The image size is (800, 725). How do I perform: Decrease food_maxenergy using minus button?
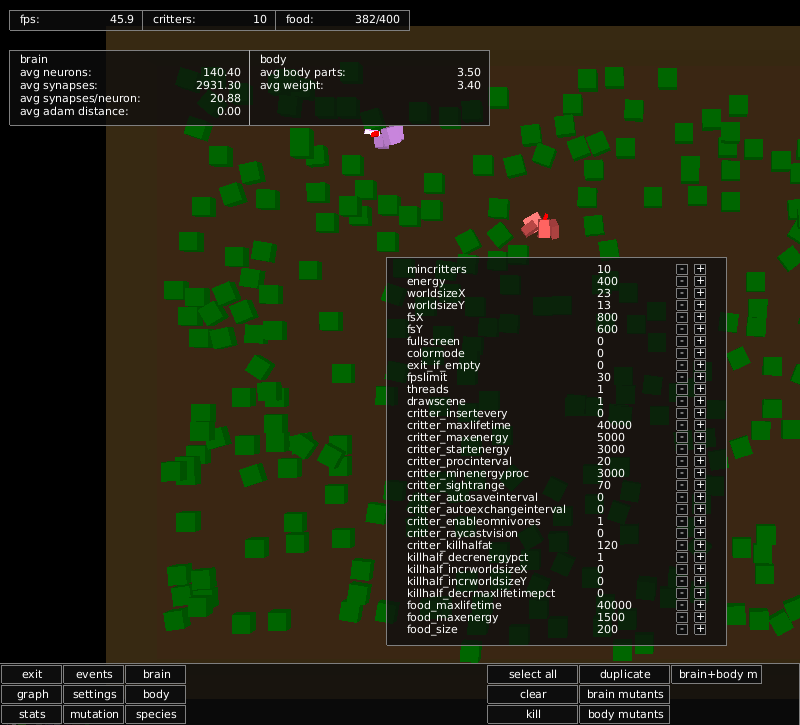(x=682, y=617)
